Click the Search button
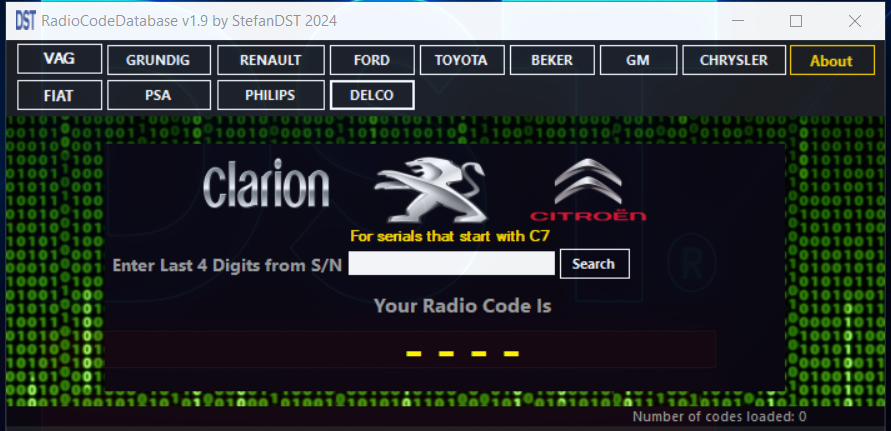891x431 pixels. point(594,264)
